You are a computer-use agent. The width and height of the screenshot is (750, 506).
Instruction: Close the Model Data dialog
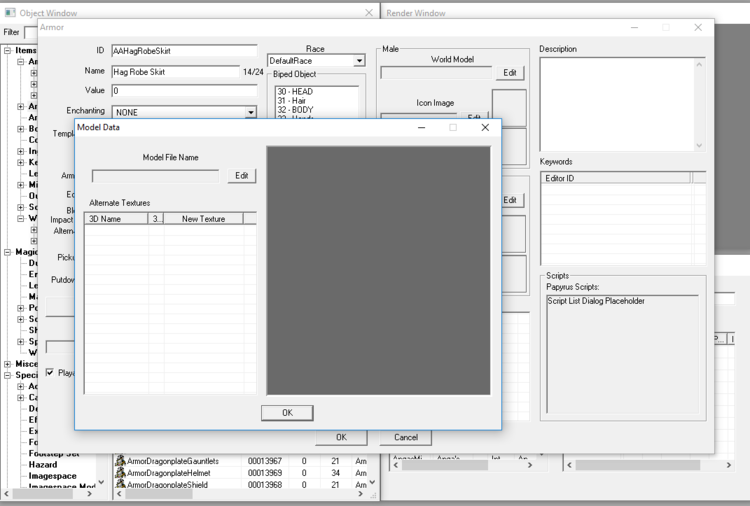click(x=485, y=127)
